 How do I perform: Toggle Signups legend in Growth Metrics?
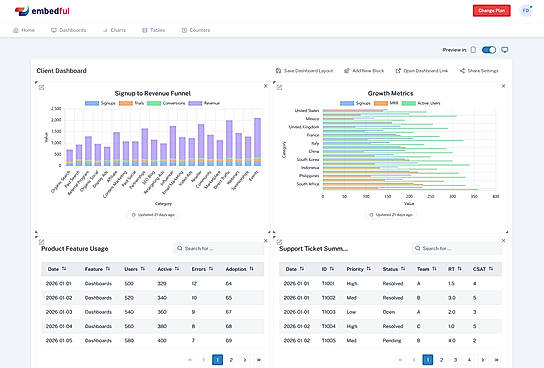(355, 103)
